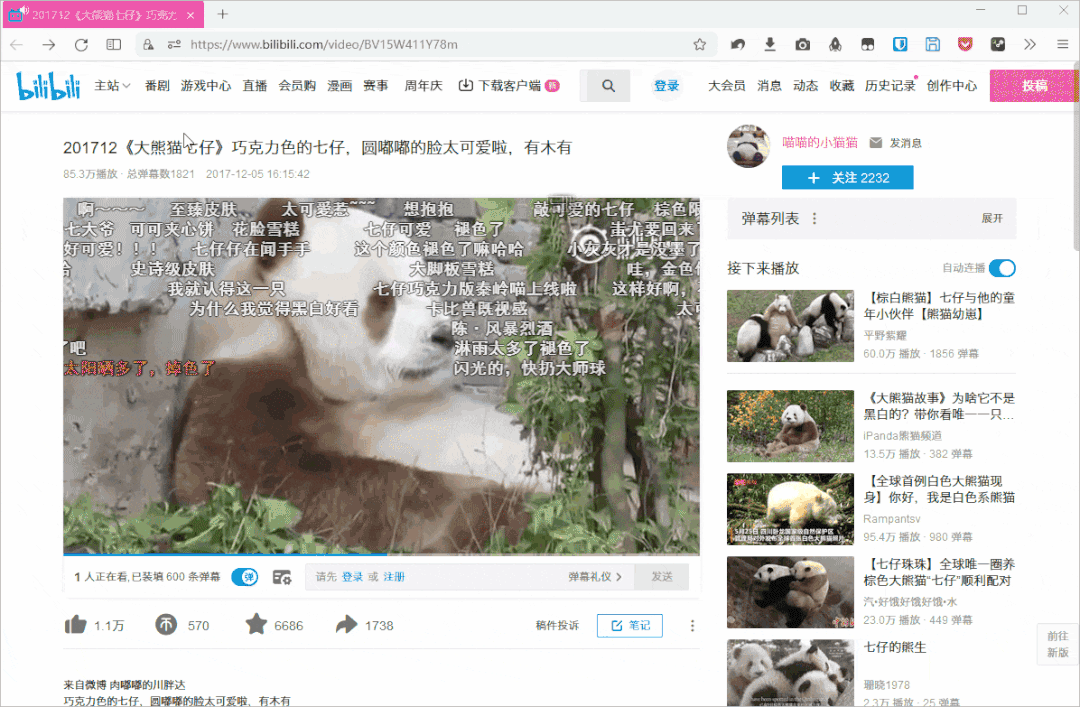Click 下载客户端 download link

point(509,86)
